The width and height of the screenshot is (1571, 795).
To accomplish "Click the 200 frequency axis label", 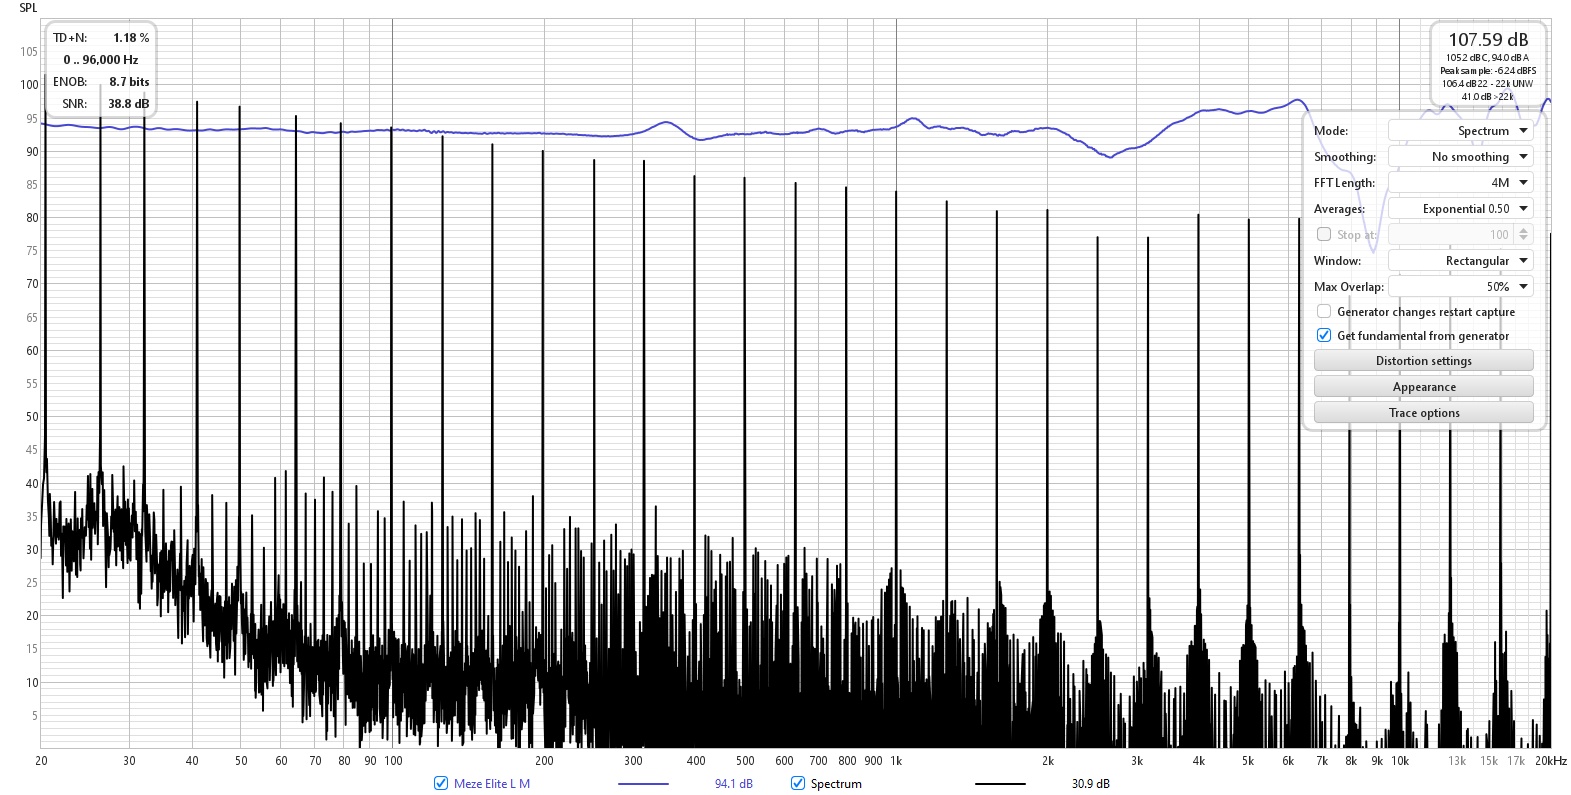I will tap(544, 761).
